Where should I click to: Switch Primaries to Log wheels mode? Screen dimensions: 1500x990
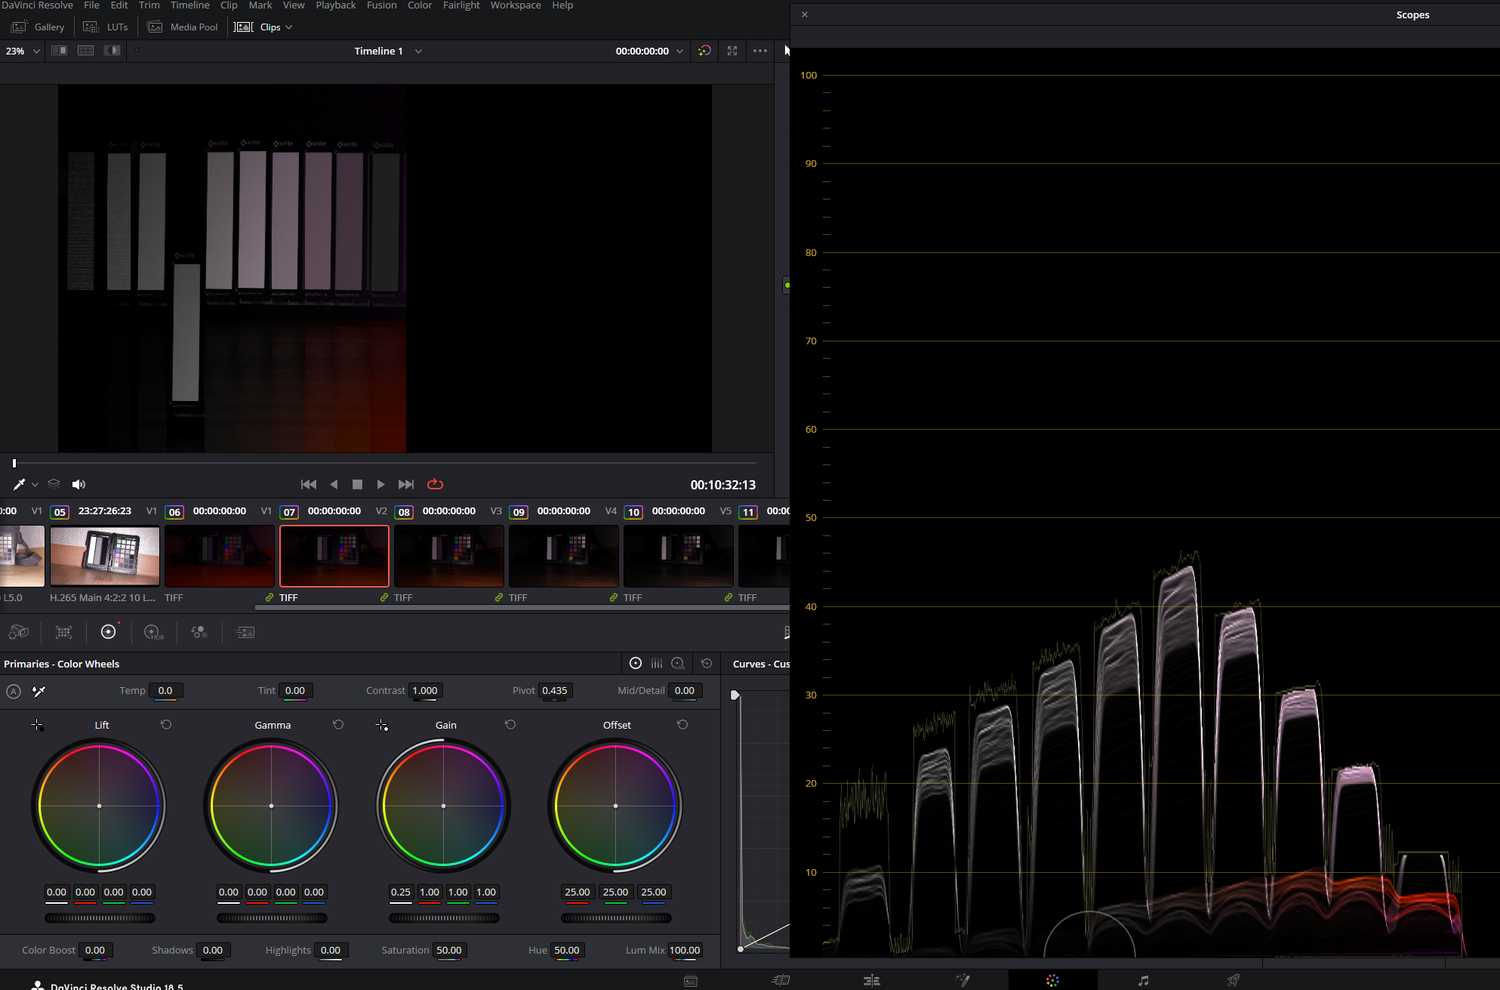click(678, 662)
